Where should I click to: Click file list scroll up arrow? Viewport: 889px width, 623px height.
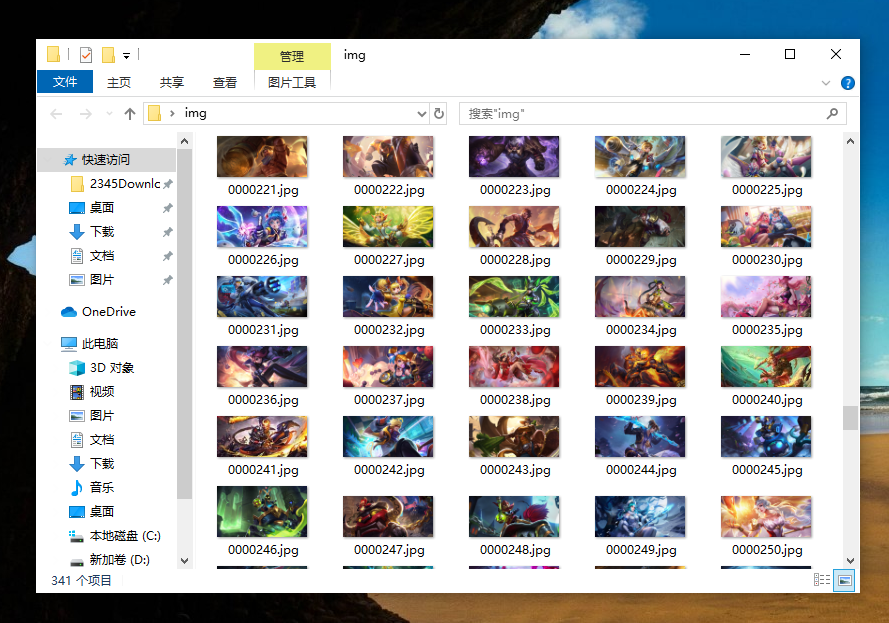click(850, 141)
